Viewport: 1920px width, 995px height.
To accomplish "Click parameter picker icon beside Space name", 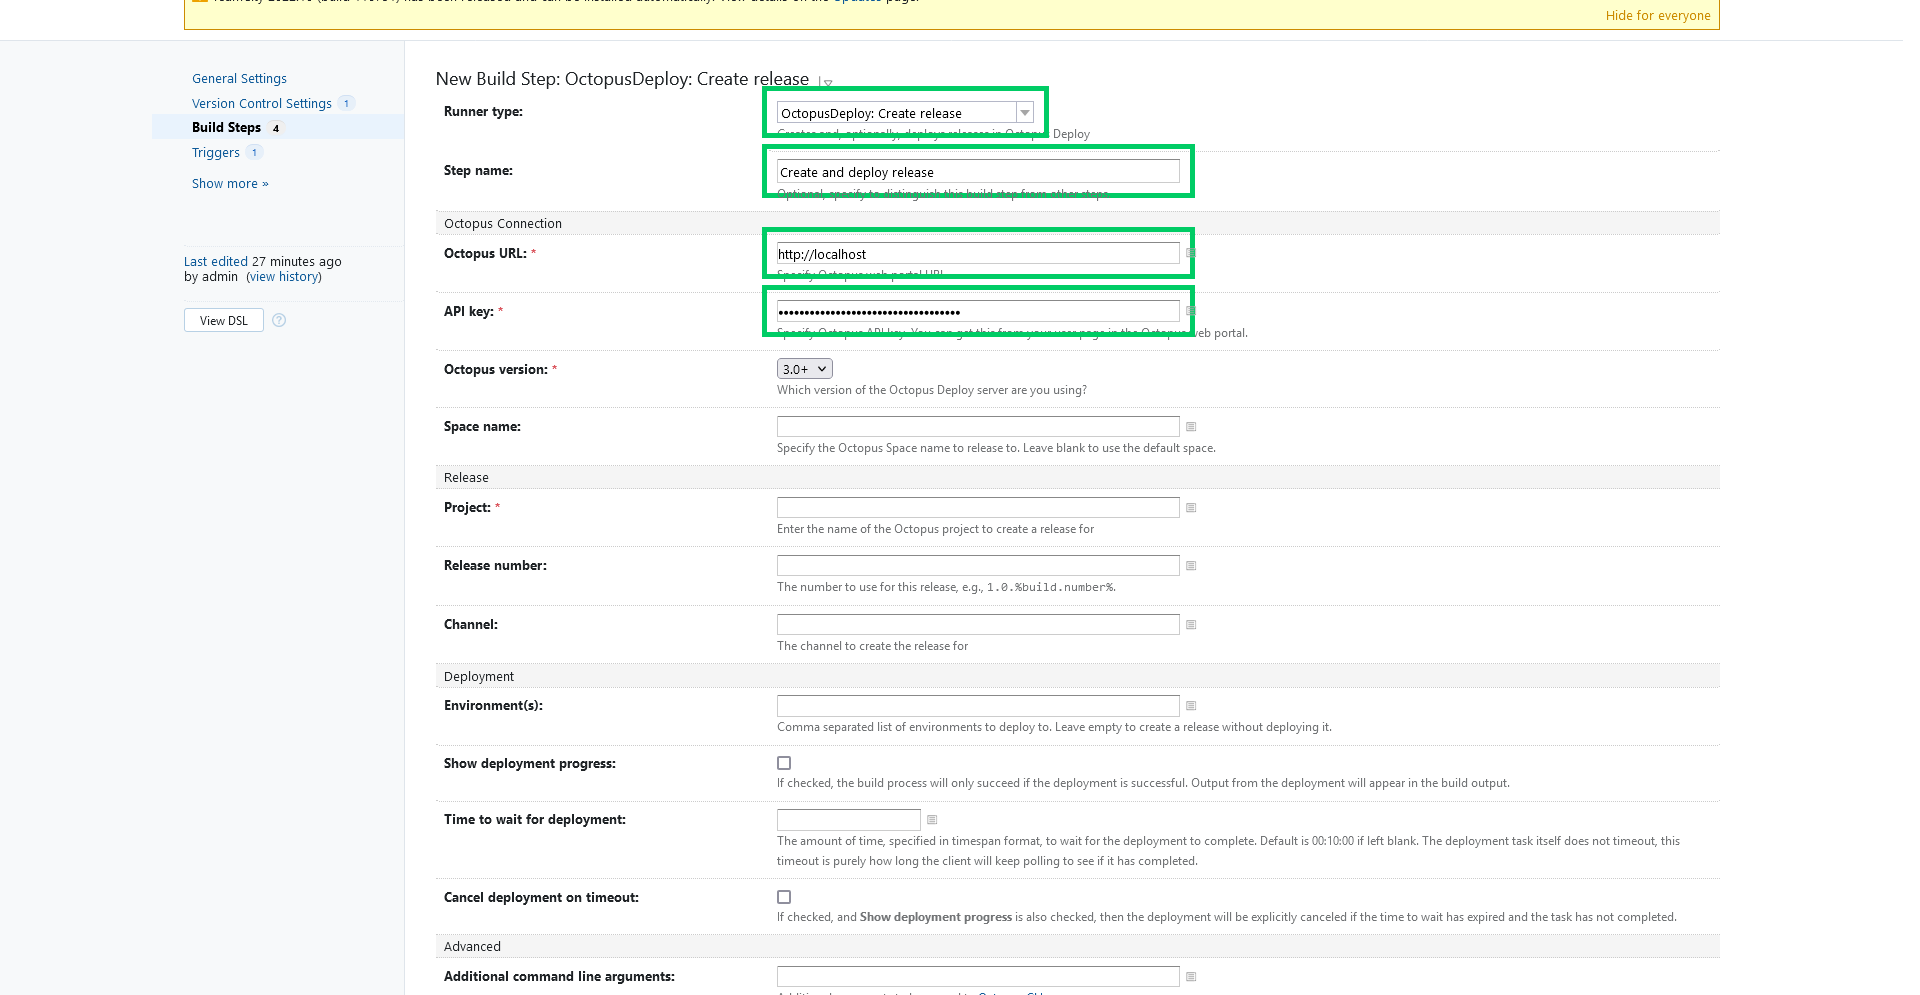I will pyautogui.click(x=1191, y=427).
